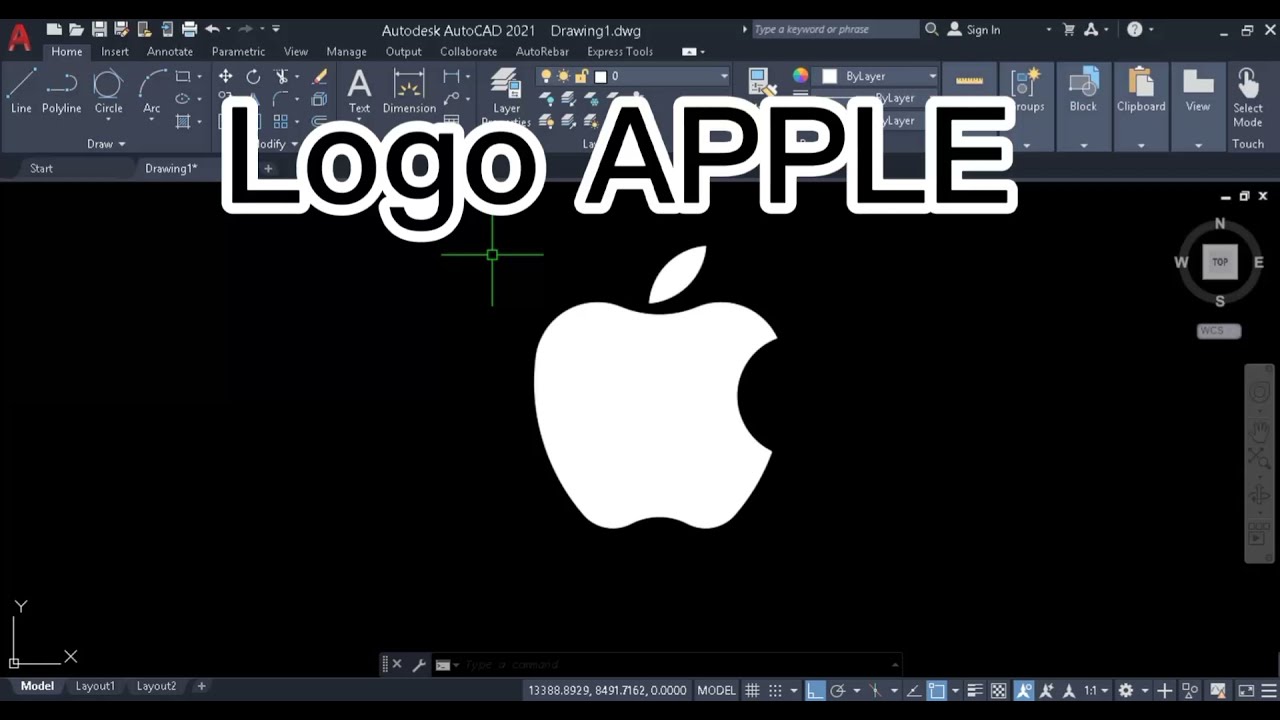Select the Arc tool
The image size is (1280, 720).
point(152,91)
